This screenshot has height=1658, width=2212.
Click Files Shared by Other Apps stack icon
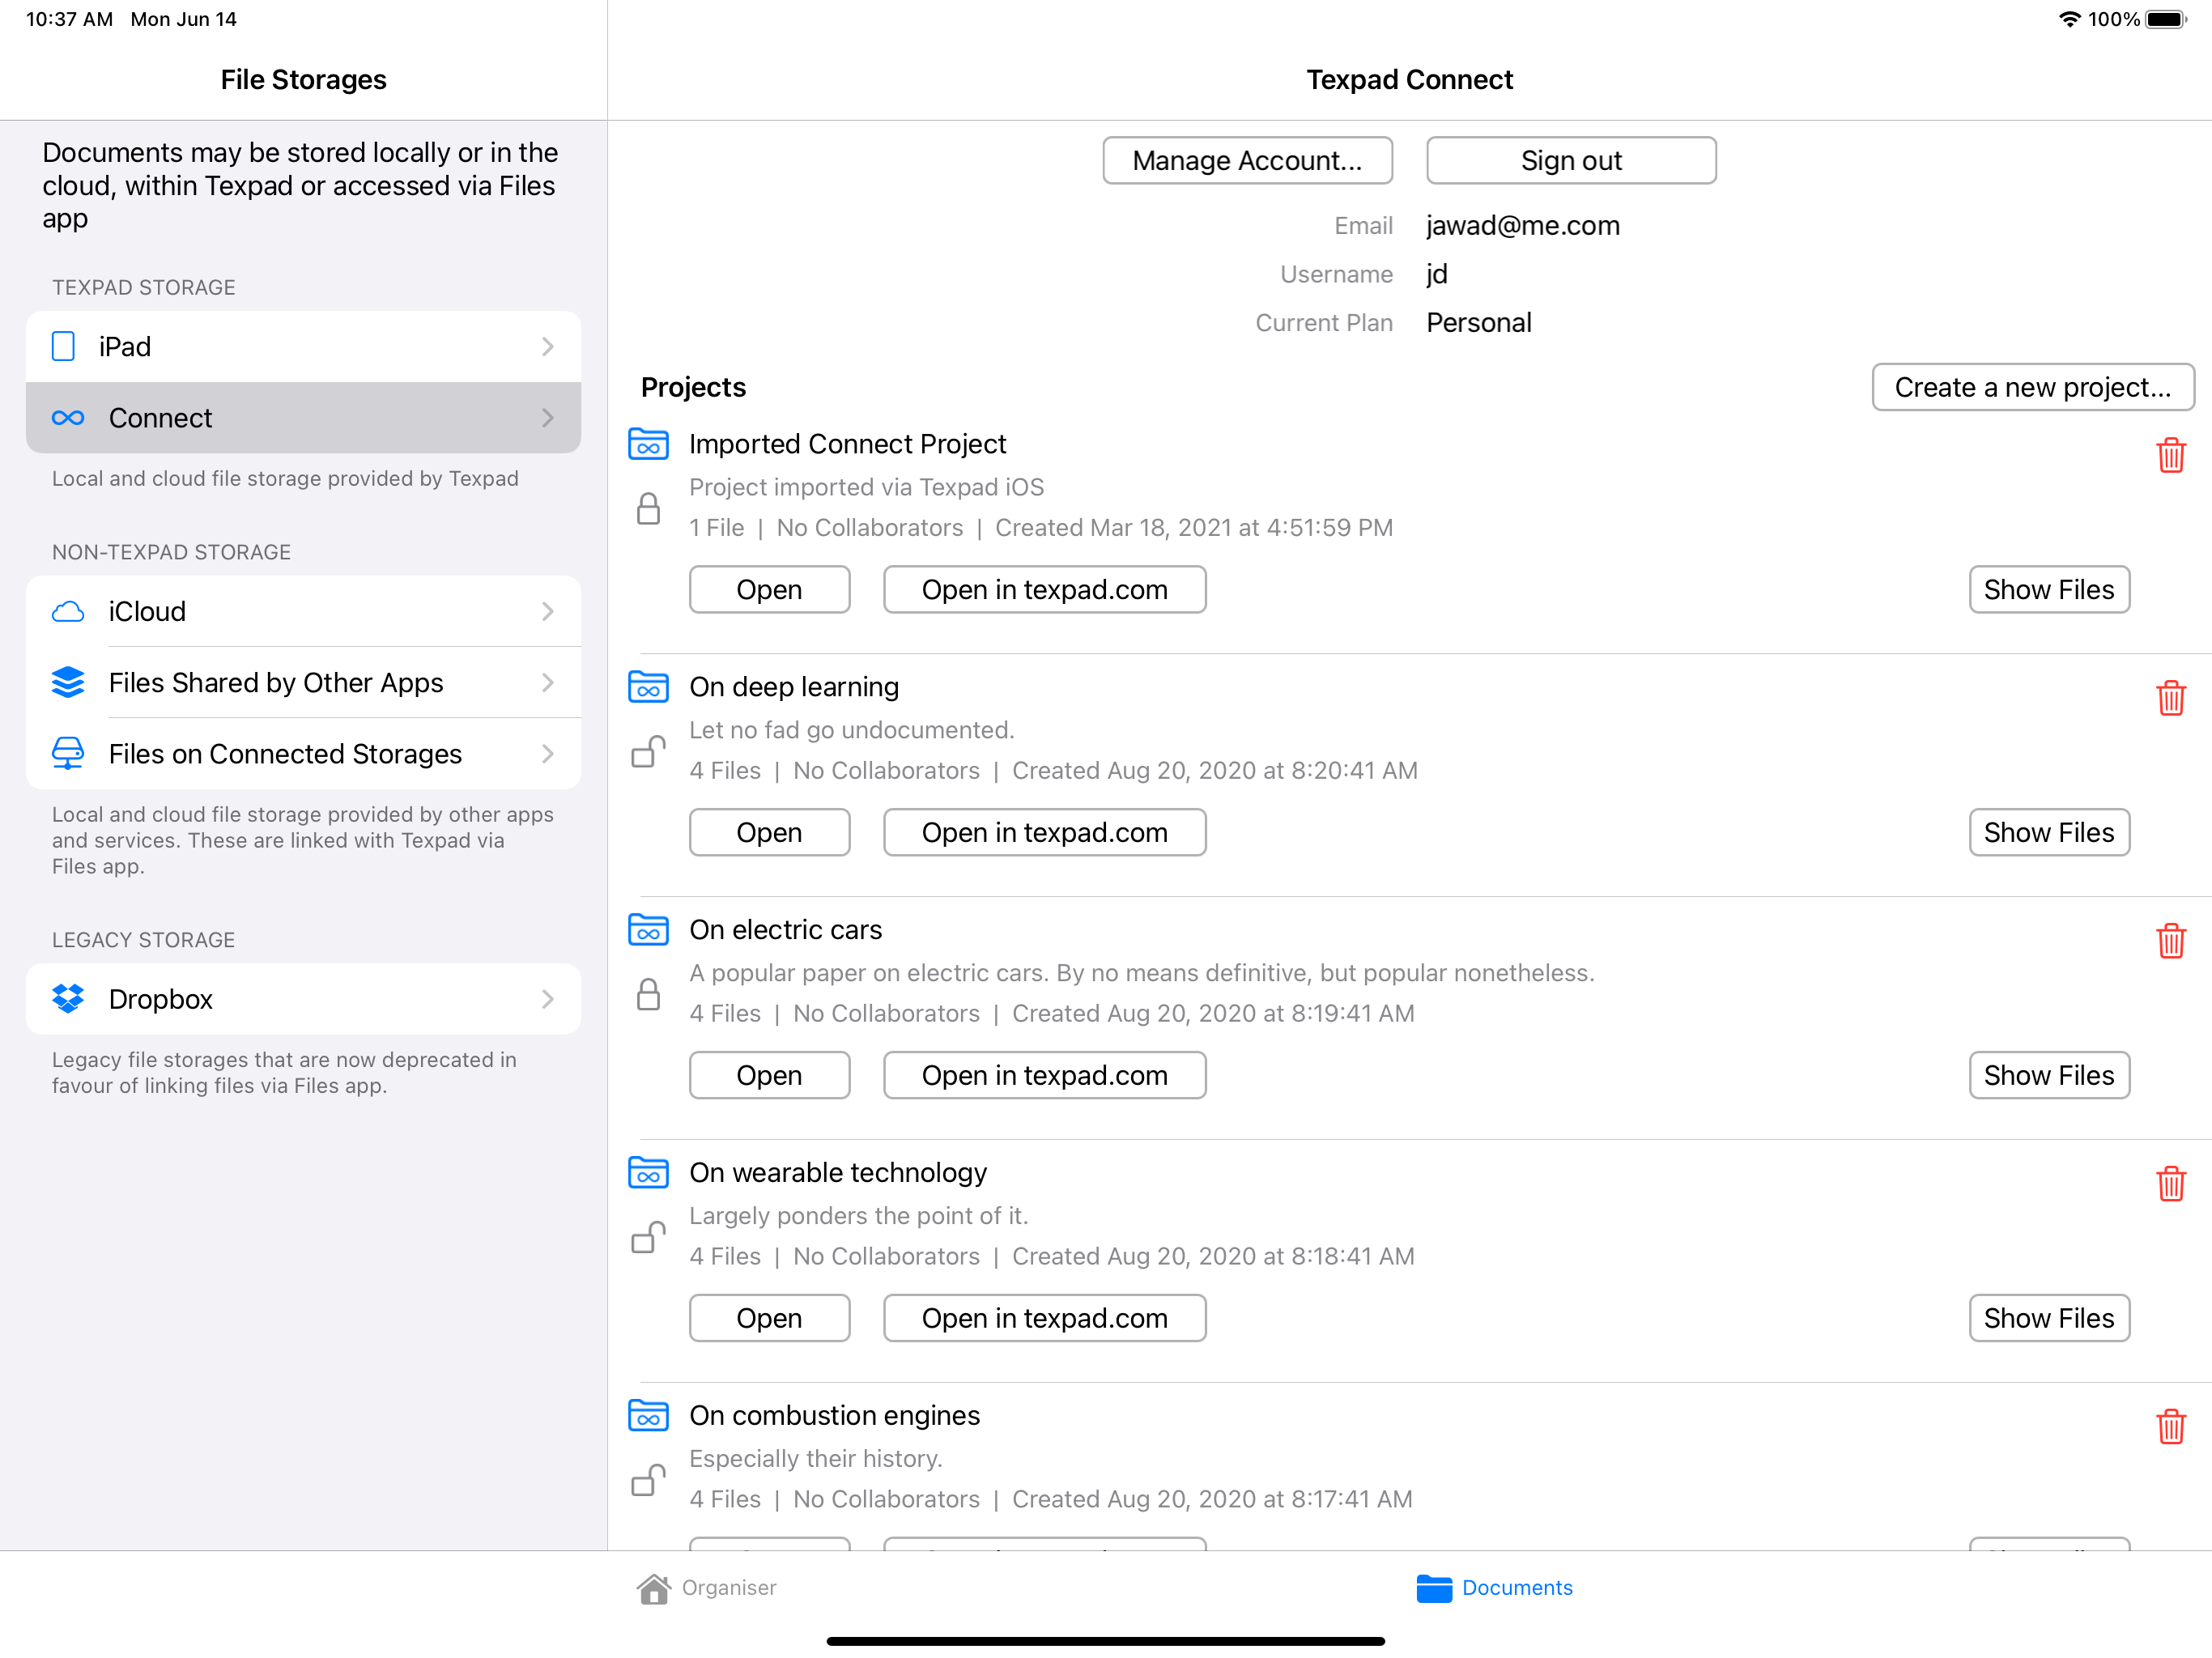tap(68, 683)
